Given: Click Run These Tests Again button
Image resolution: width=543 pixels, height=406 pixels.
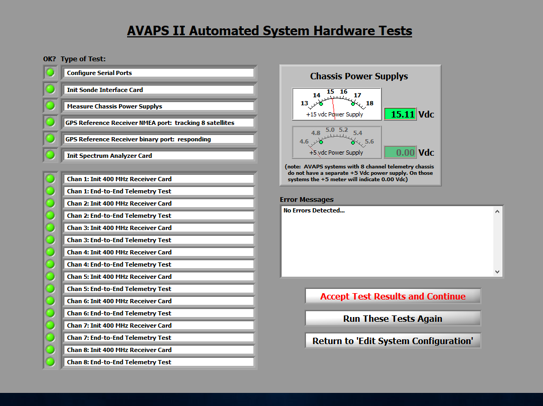Looking at the screenshot, I should (x=393, y=318).
